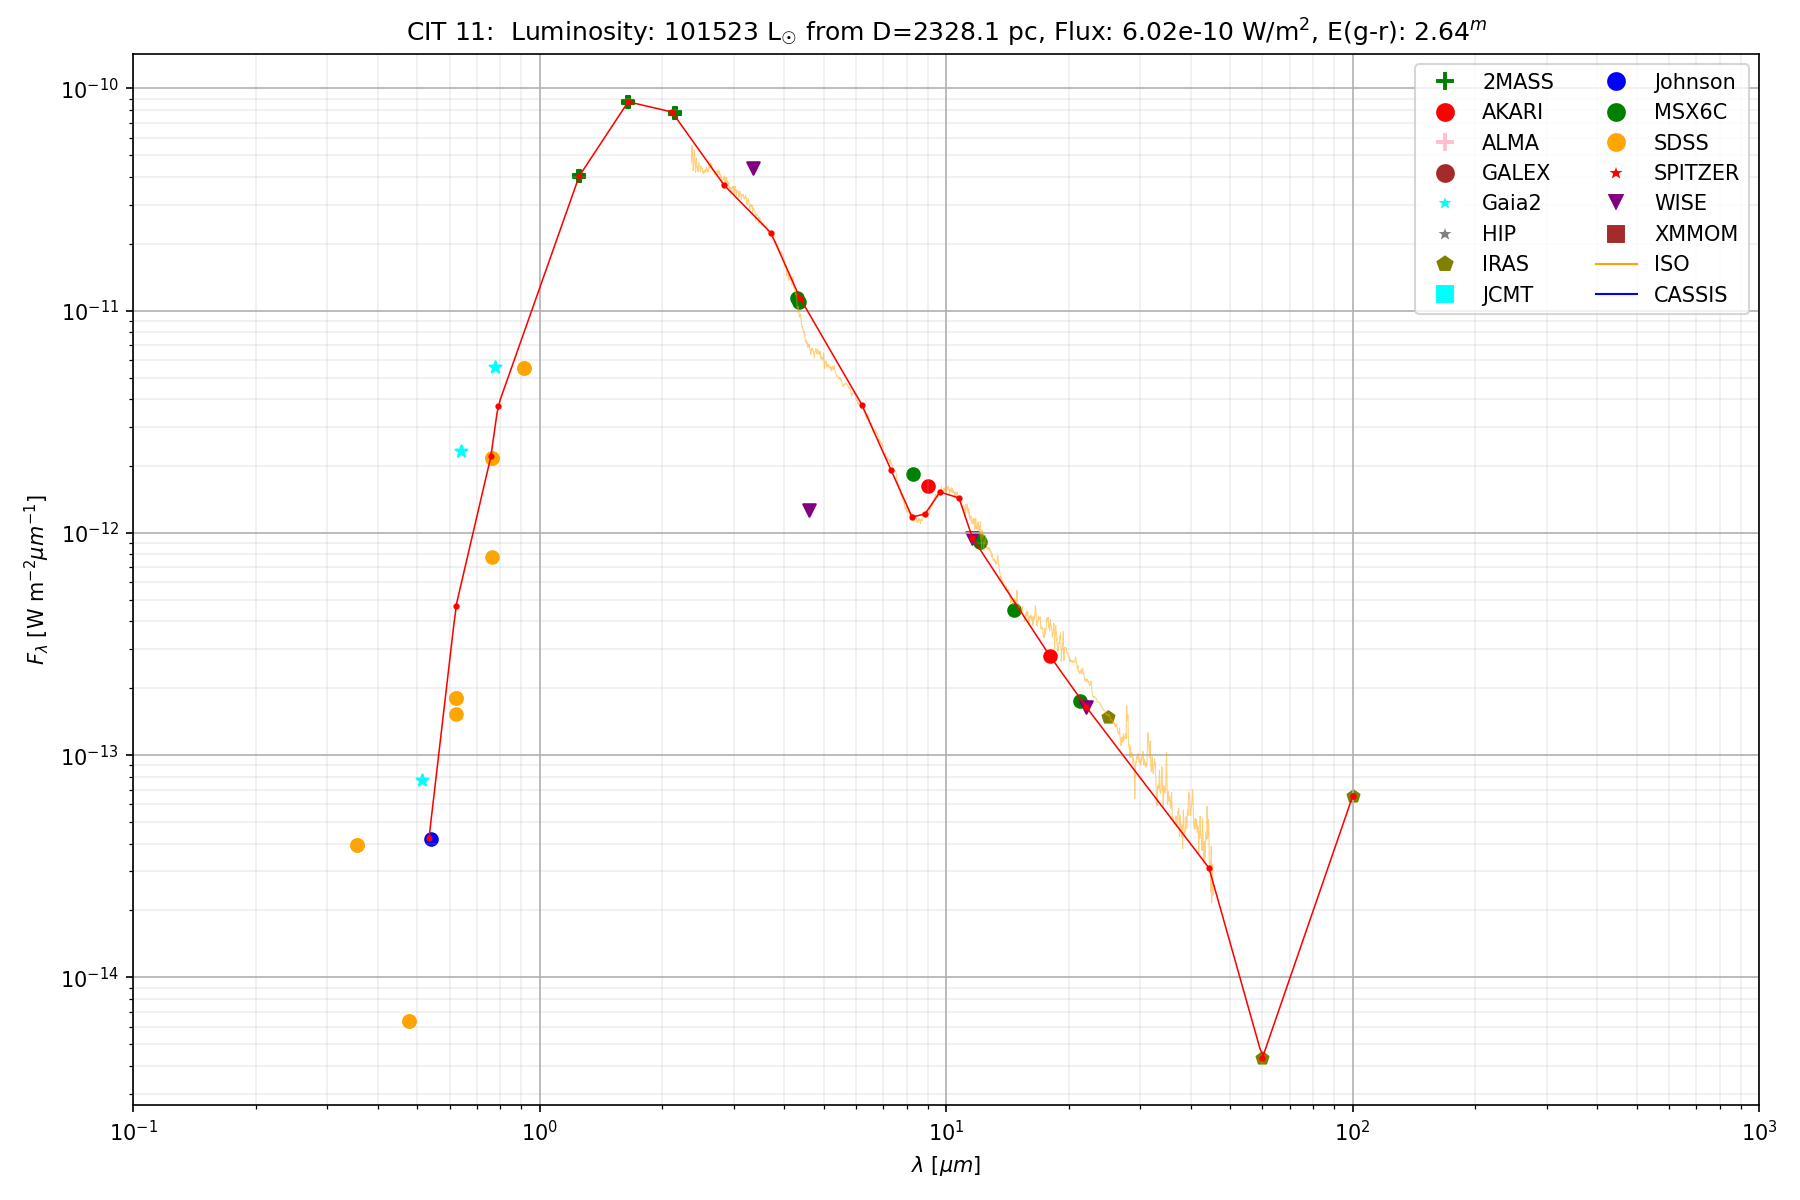
Task: Click the plot title starting with CIT 11
Action: click(946, 31)
